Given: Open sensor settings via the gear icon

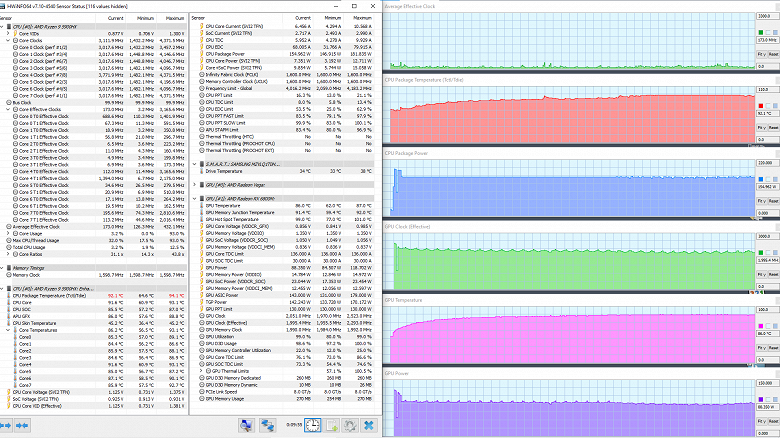Looking at the screenshot, I should [349, 425].
